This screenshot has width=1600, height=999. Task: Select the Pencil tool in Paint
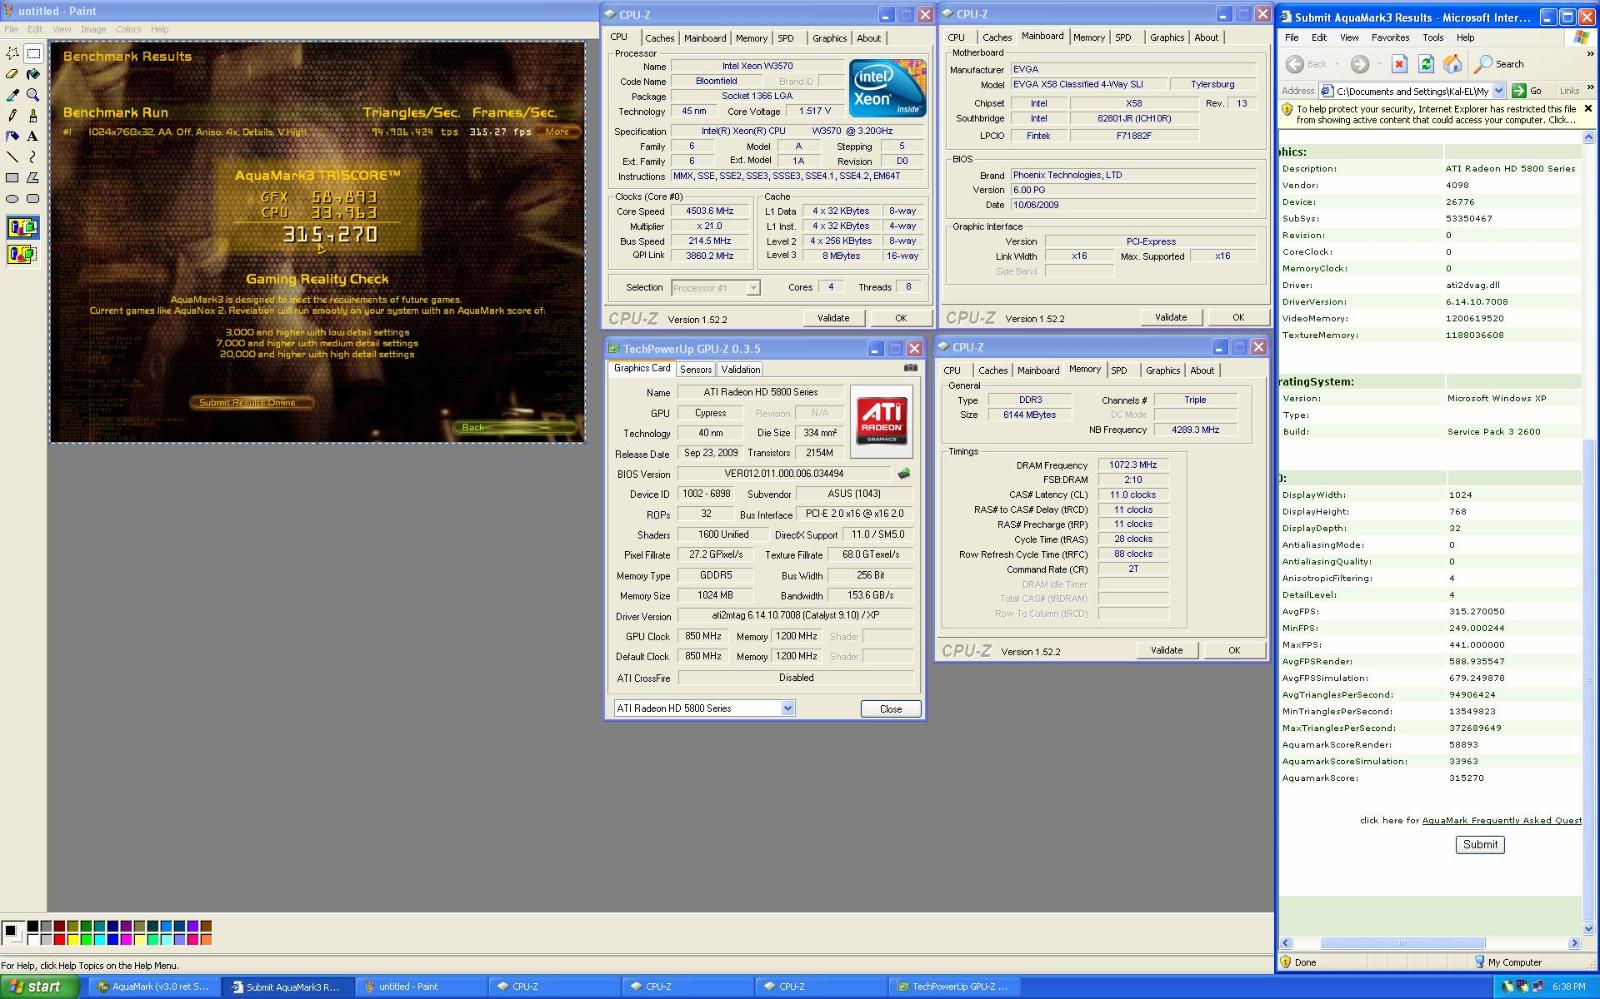pos(12,115)
